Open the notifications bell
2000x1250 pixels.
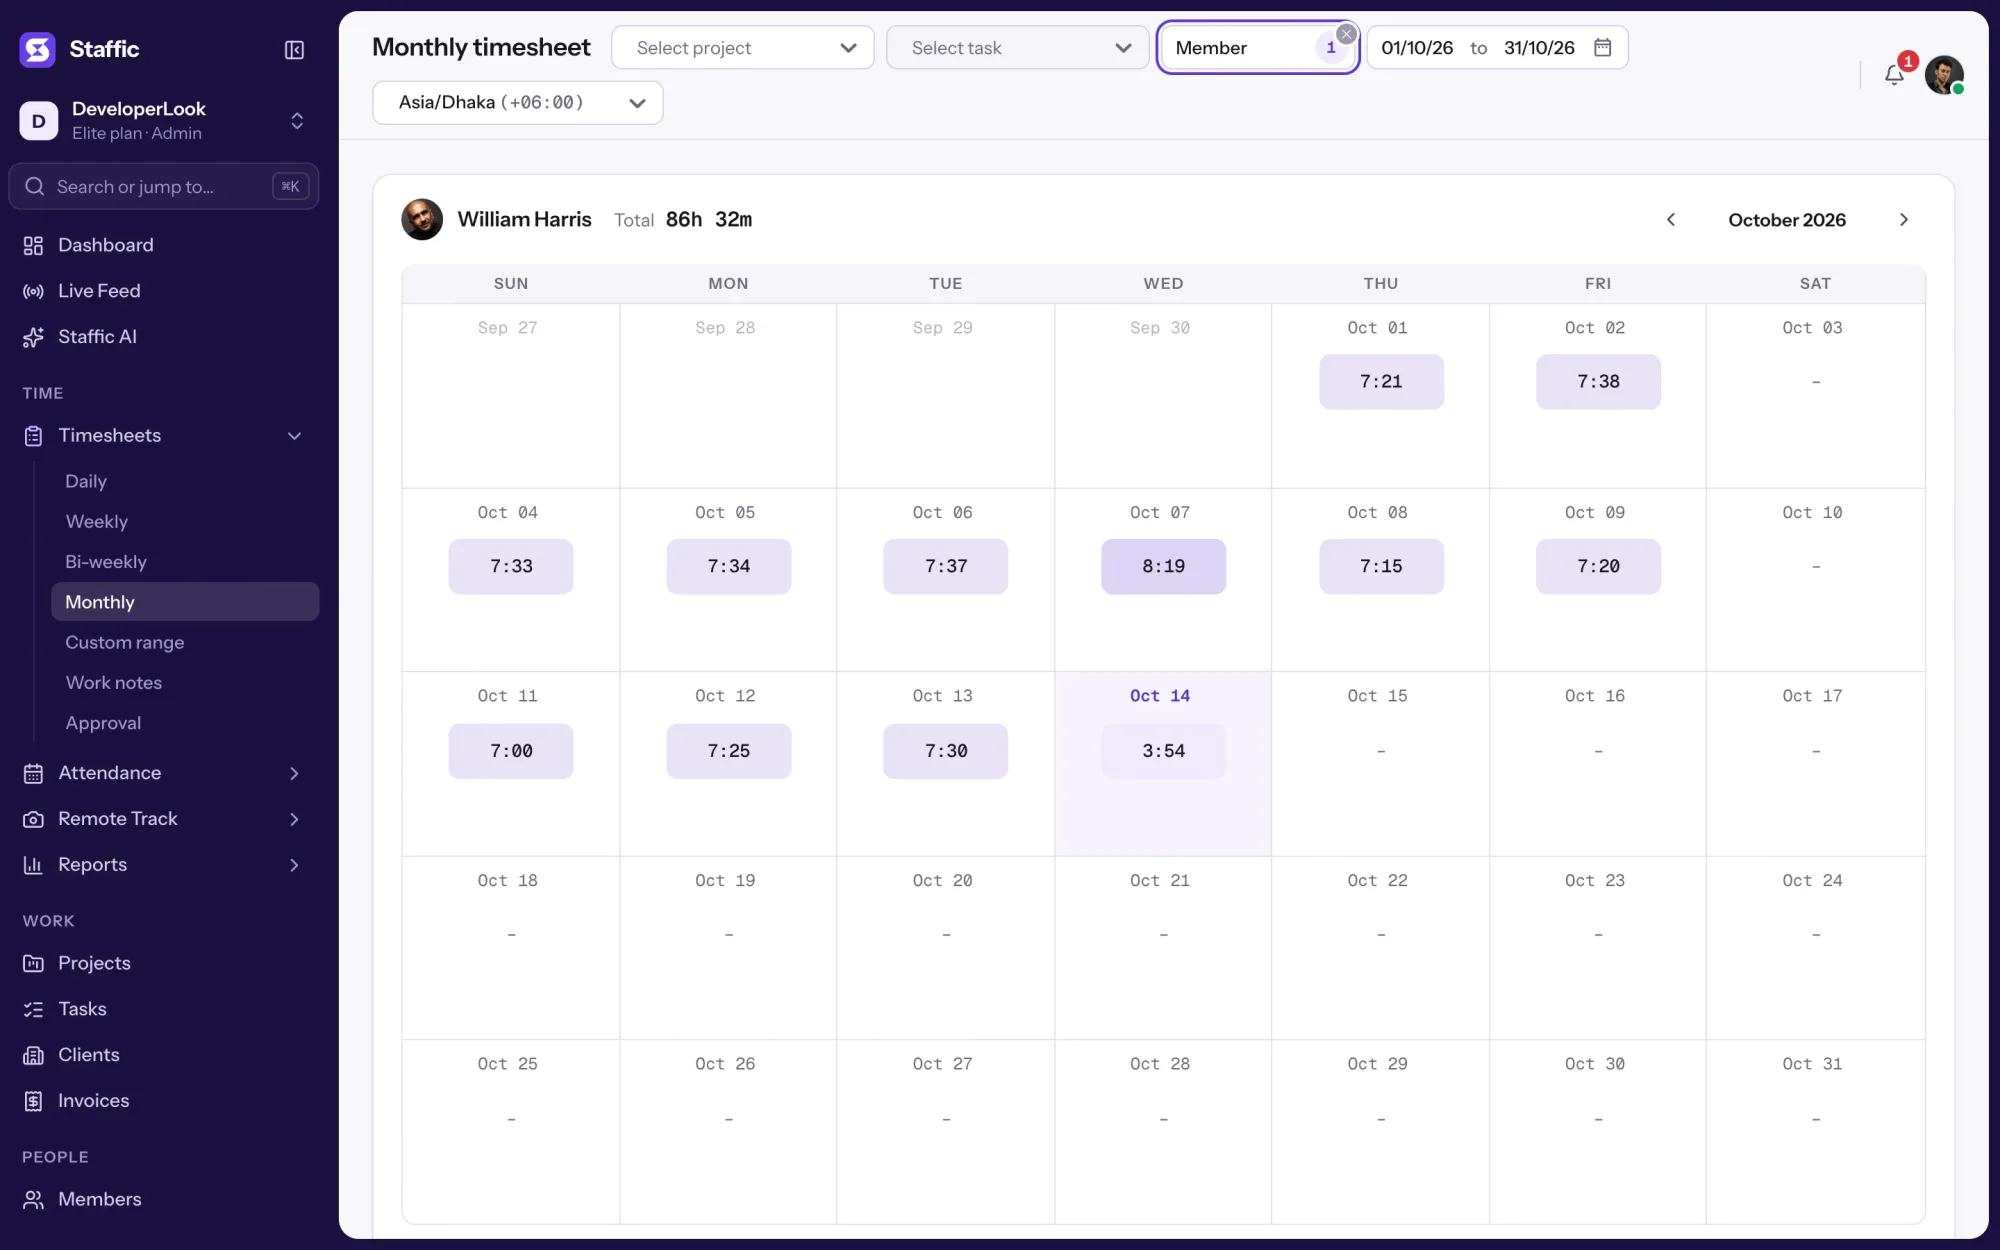pyautogui.click(x=1894, y=75)
